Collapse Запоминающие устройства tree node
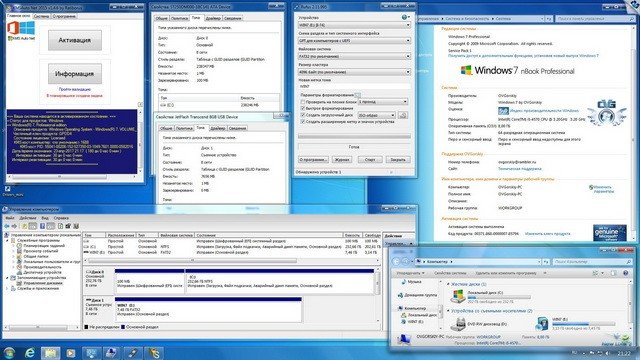Viewport: 640px width, 360px height. coord(7,278)
